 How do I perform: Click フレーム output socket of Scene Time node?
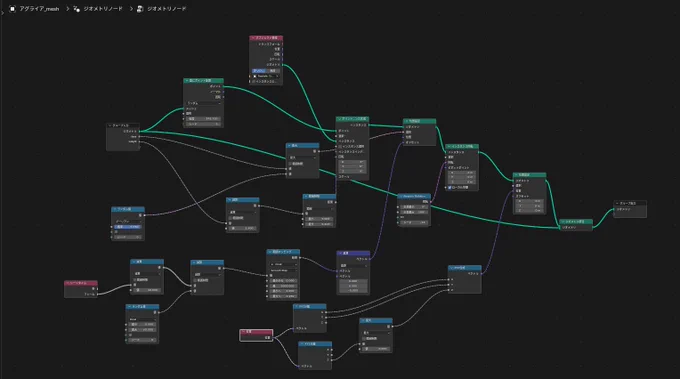coord(98,294)
